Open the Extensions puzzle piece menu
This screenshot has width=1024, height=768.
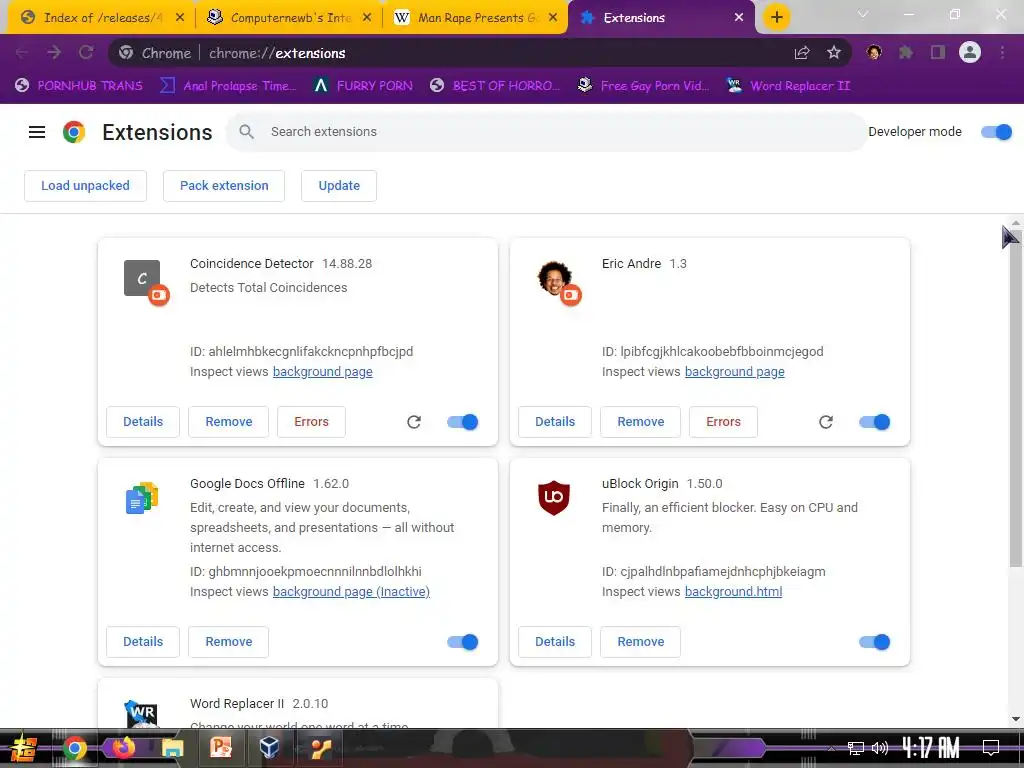905,52
